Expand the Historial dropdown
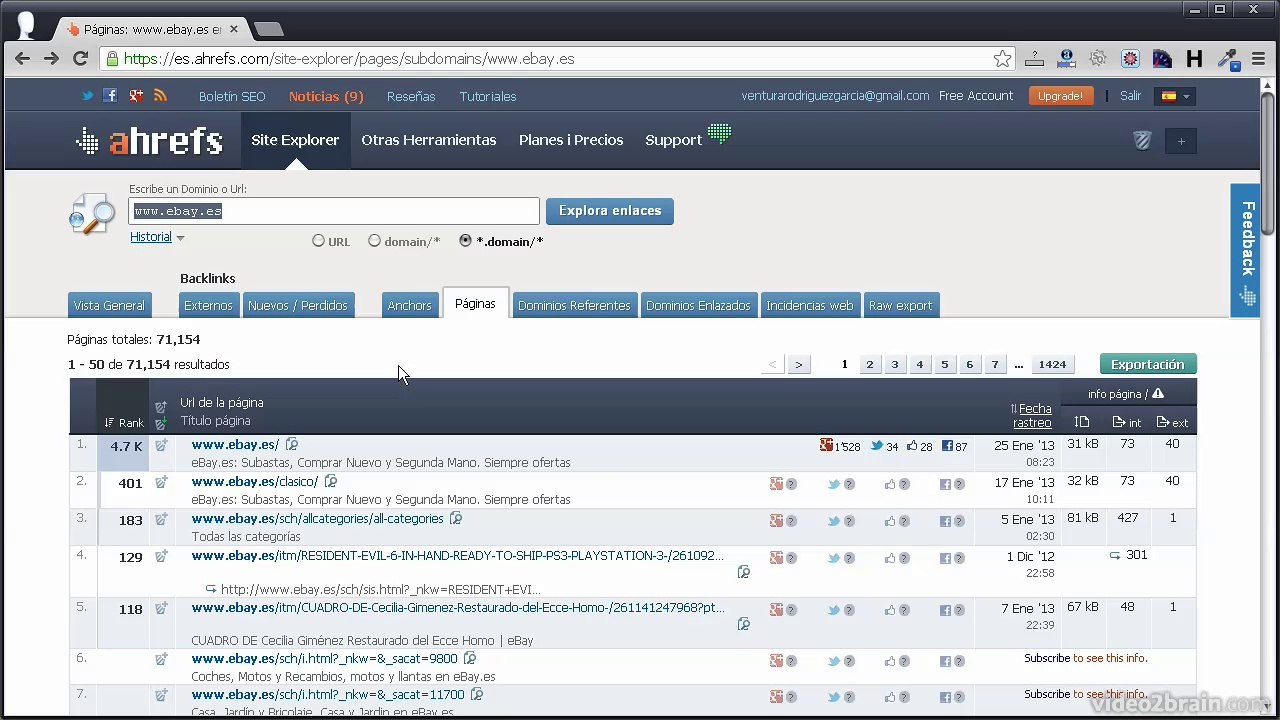 pyautogui.click(x=157, y=237)
